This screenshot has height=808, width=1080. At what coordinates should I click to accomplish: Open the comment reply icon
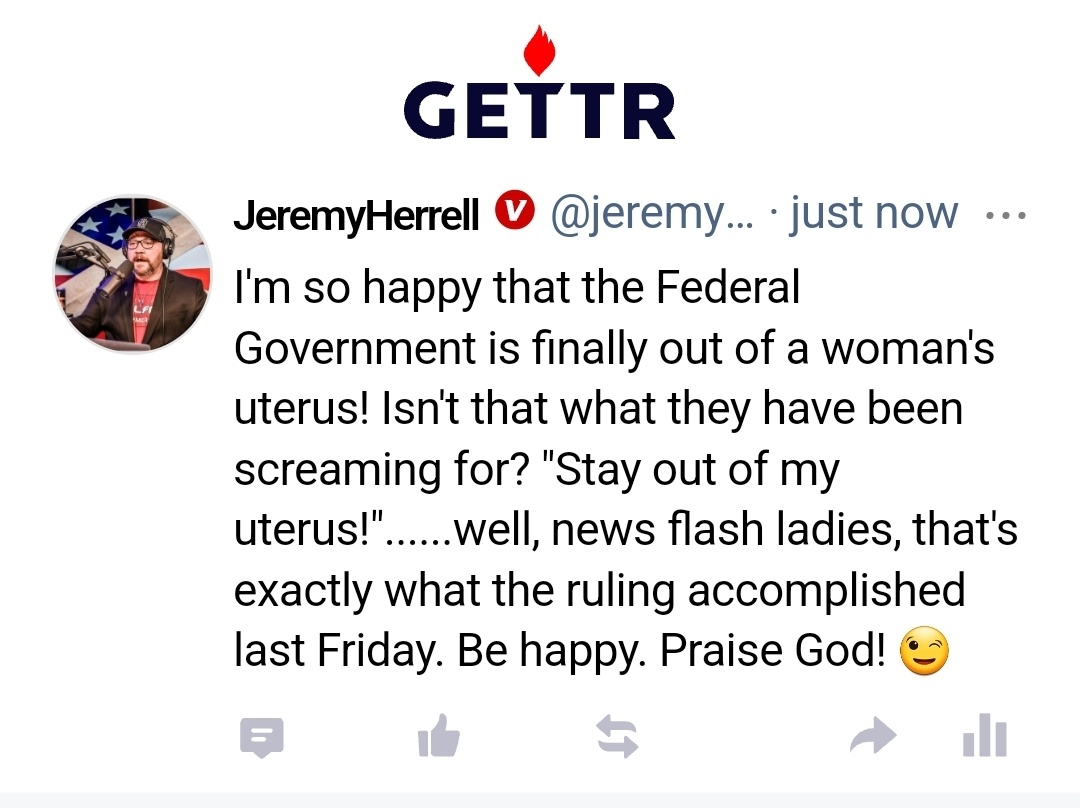(x=262, y=737)
